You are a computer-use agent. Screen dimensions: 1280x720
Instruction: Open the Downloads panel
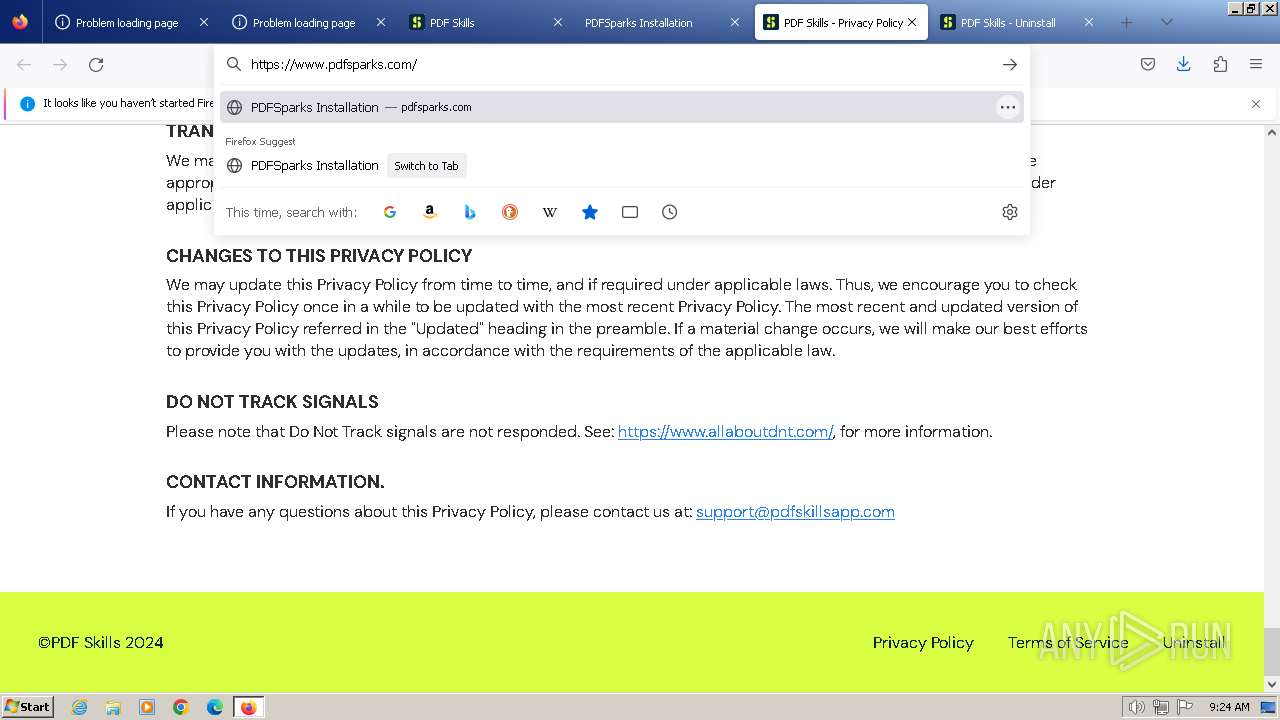[x=1184, y=65]
